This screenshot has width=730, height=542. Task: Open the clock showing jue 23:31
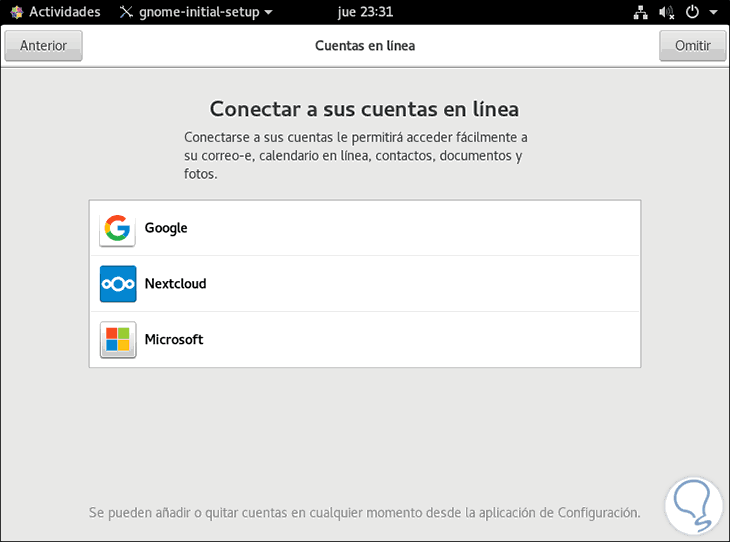tap(365, 12)
